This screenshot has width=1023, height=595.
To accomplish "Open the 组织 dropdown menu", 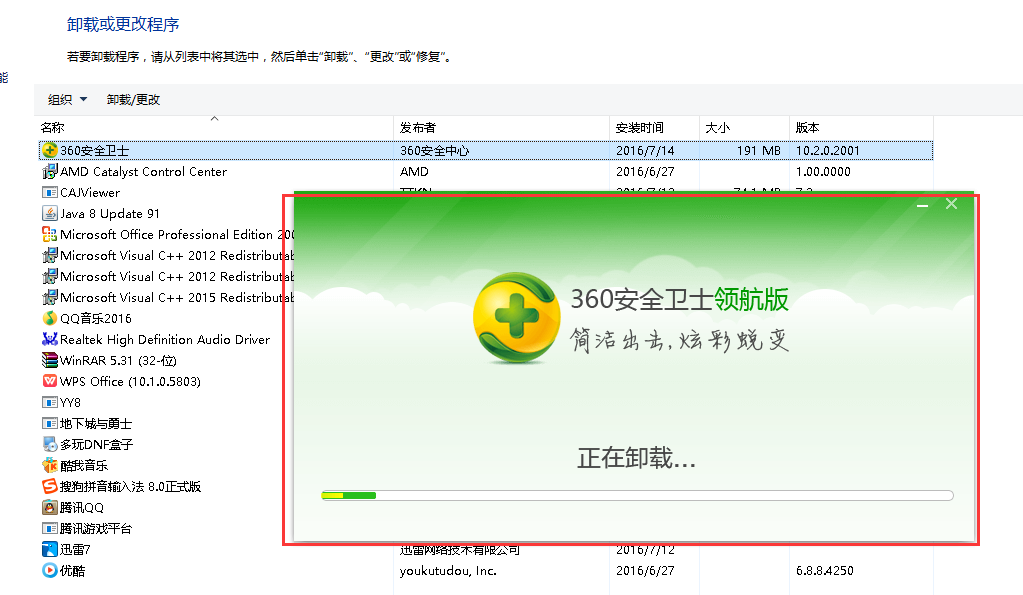I will (67, 100).
